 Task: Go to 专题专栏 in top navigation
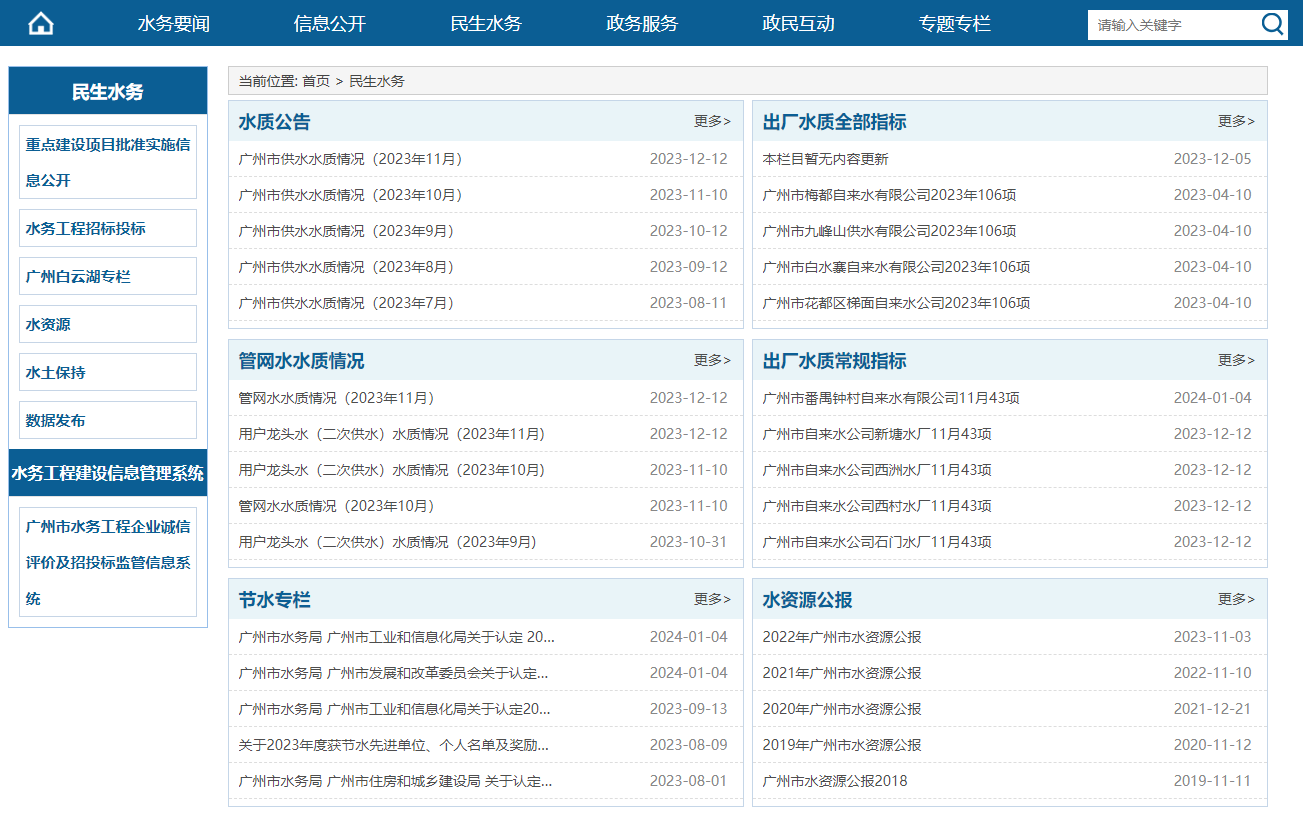[954, 24]
